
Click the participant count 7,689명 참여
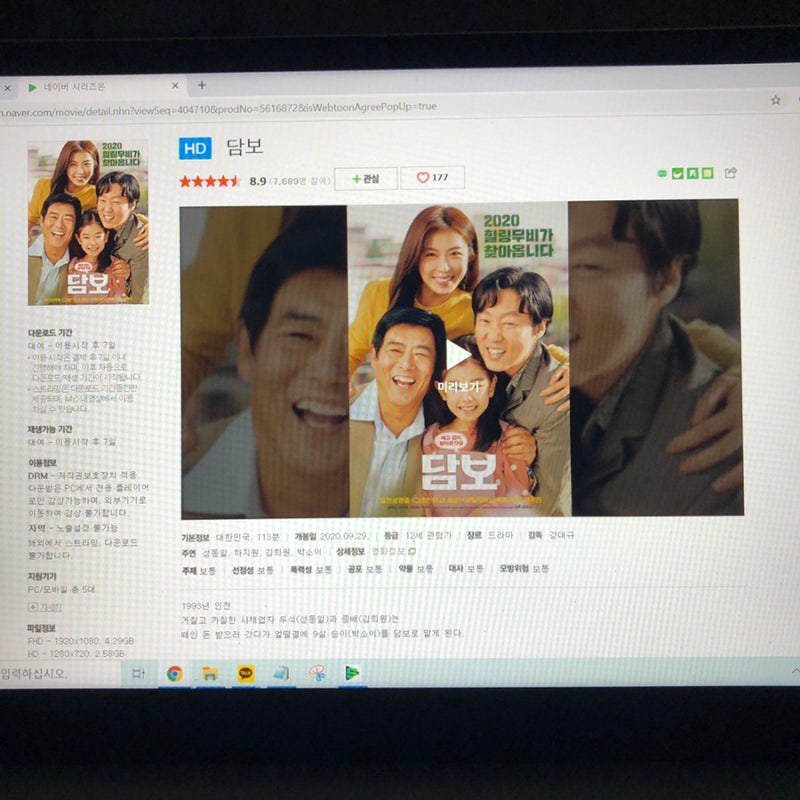click(x=300, y=181)
